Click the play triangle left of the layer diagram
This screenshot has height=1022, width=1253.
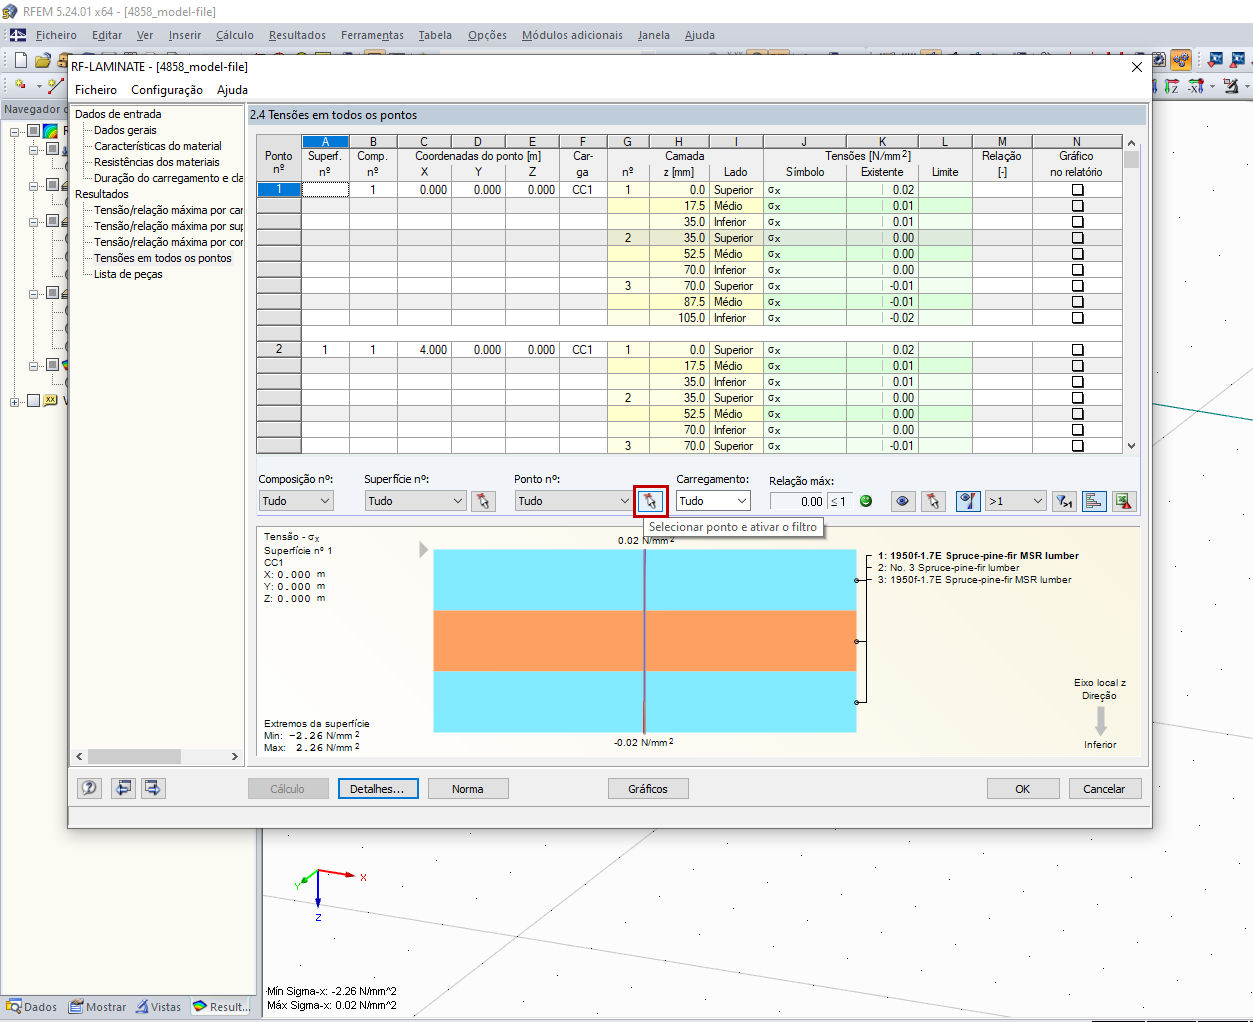(423, 550)
